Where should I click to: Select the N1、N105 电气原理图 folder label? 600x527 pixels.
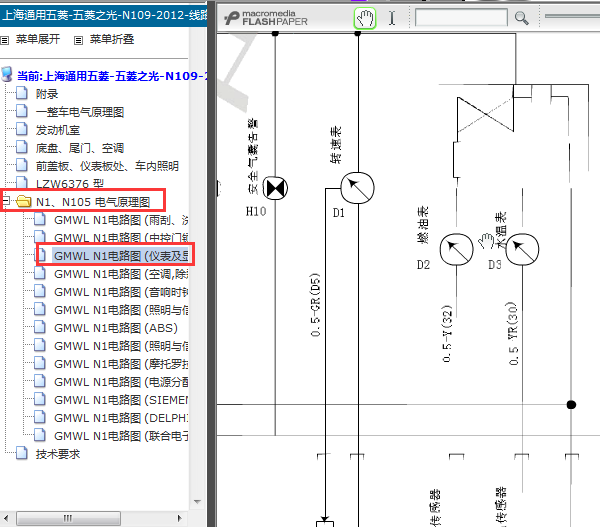93,202
